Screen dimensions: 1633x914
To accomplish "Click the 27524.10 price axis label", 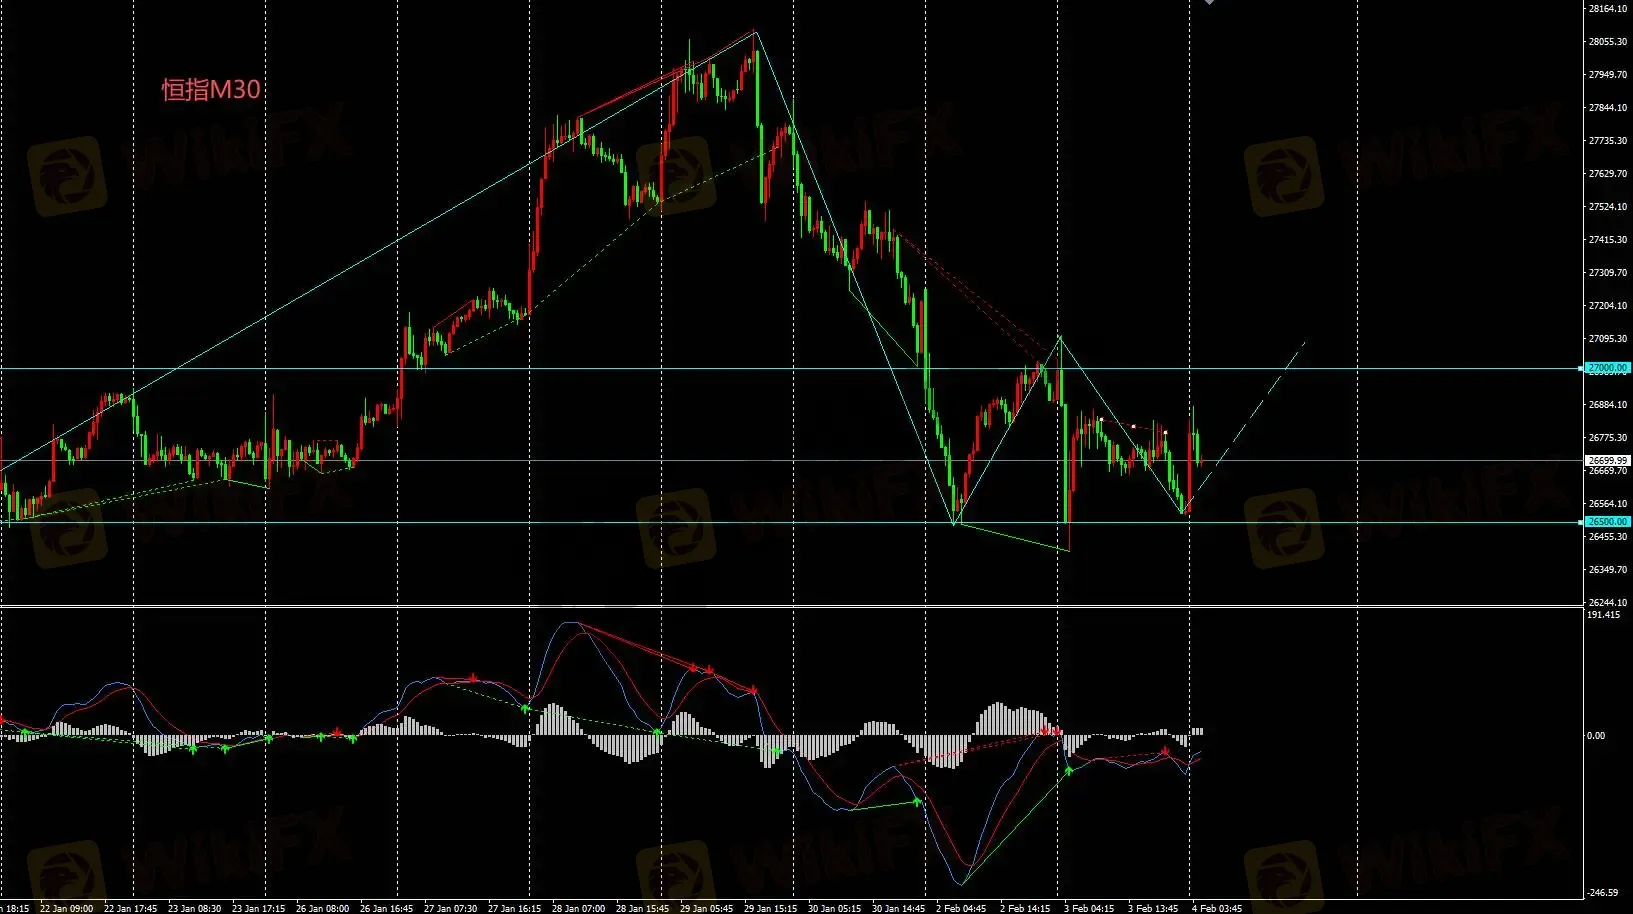I will coord(1608,207).
